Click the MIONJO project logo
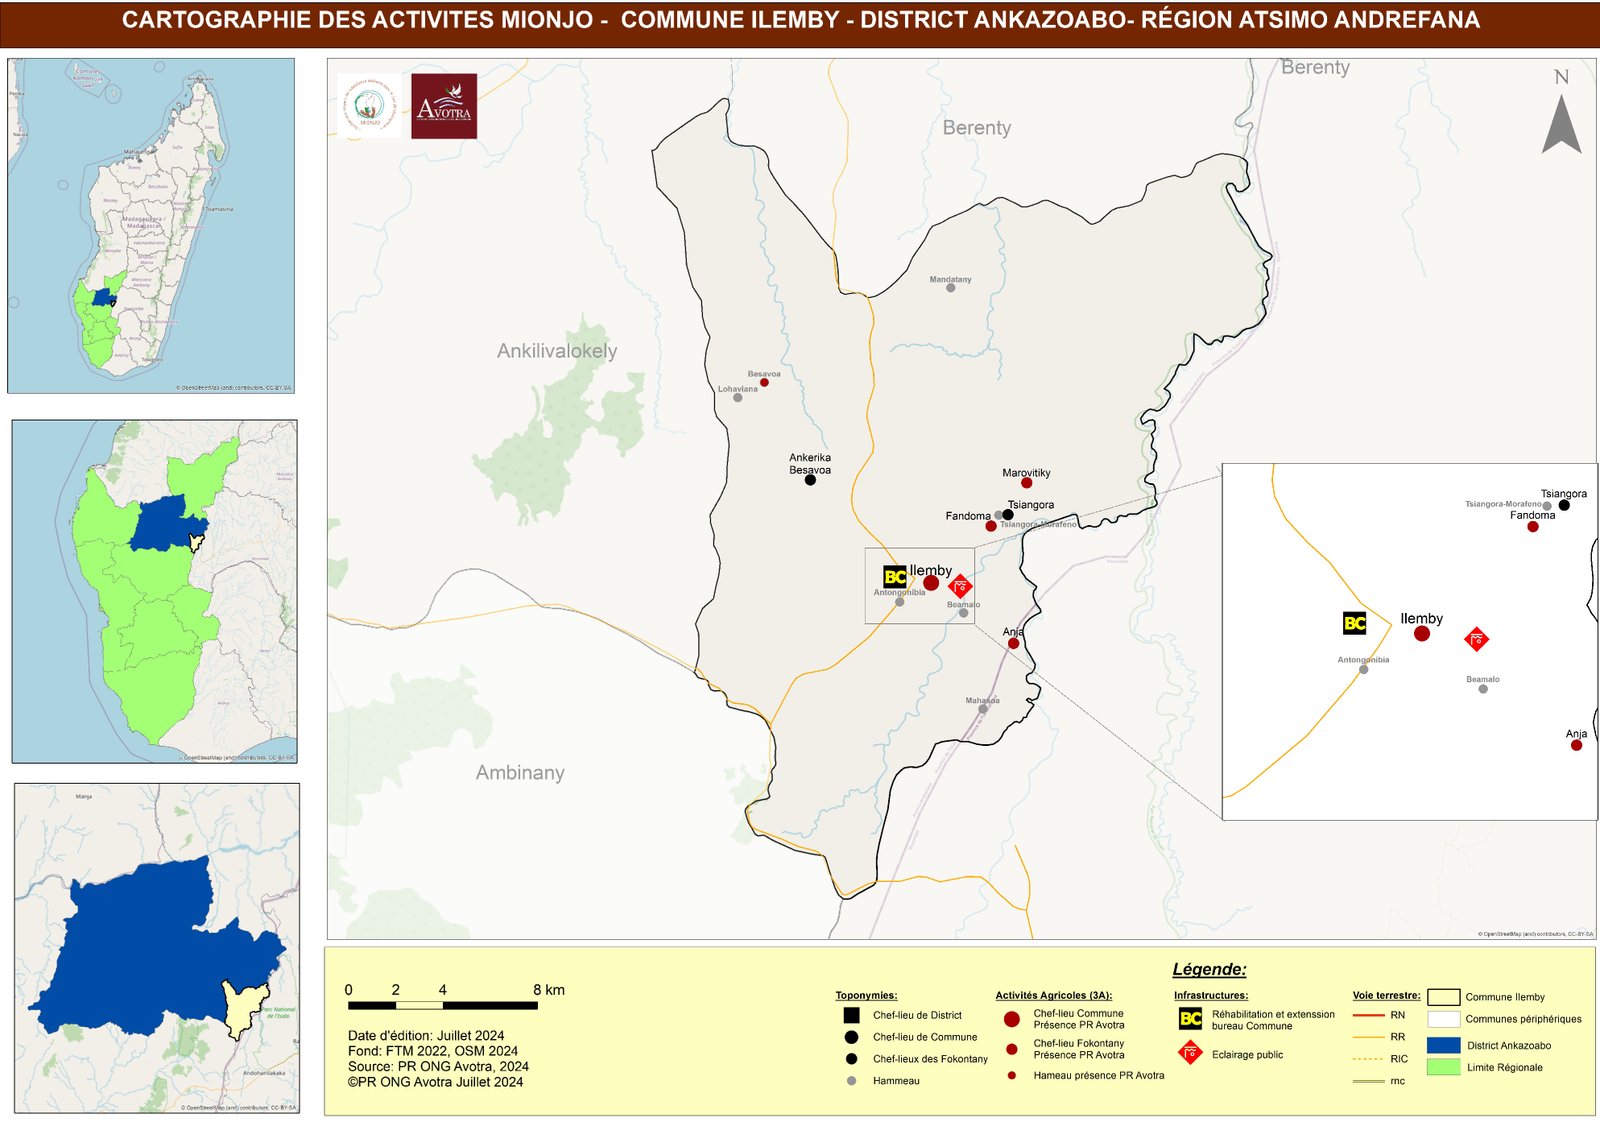 370,106
